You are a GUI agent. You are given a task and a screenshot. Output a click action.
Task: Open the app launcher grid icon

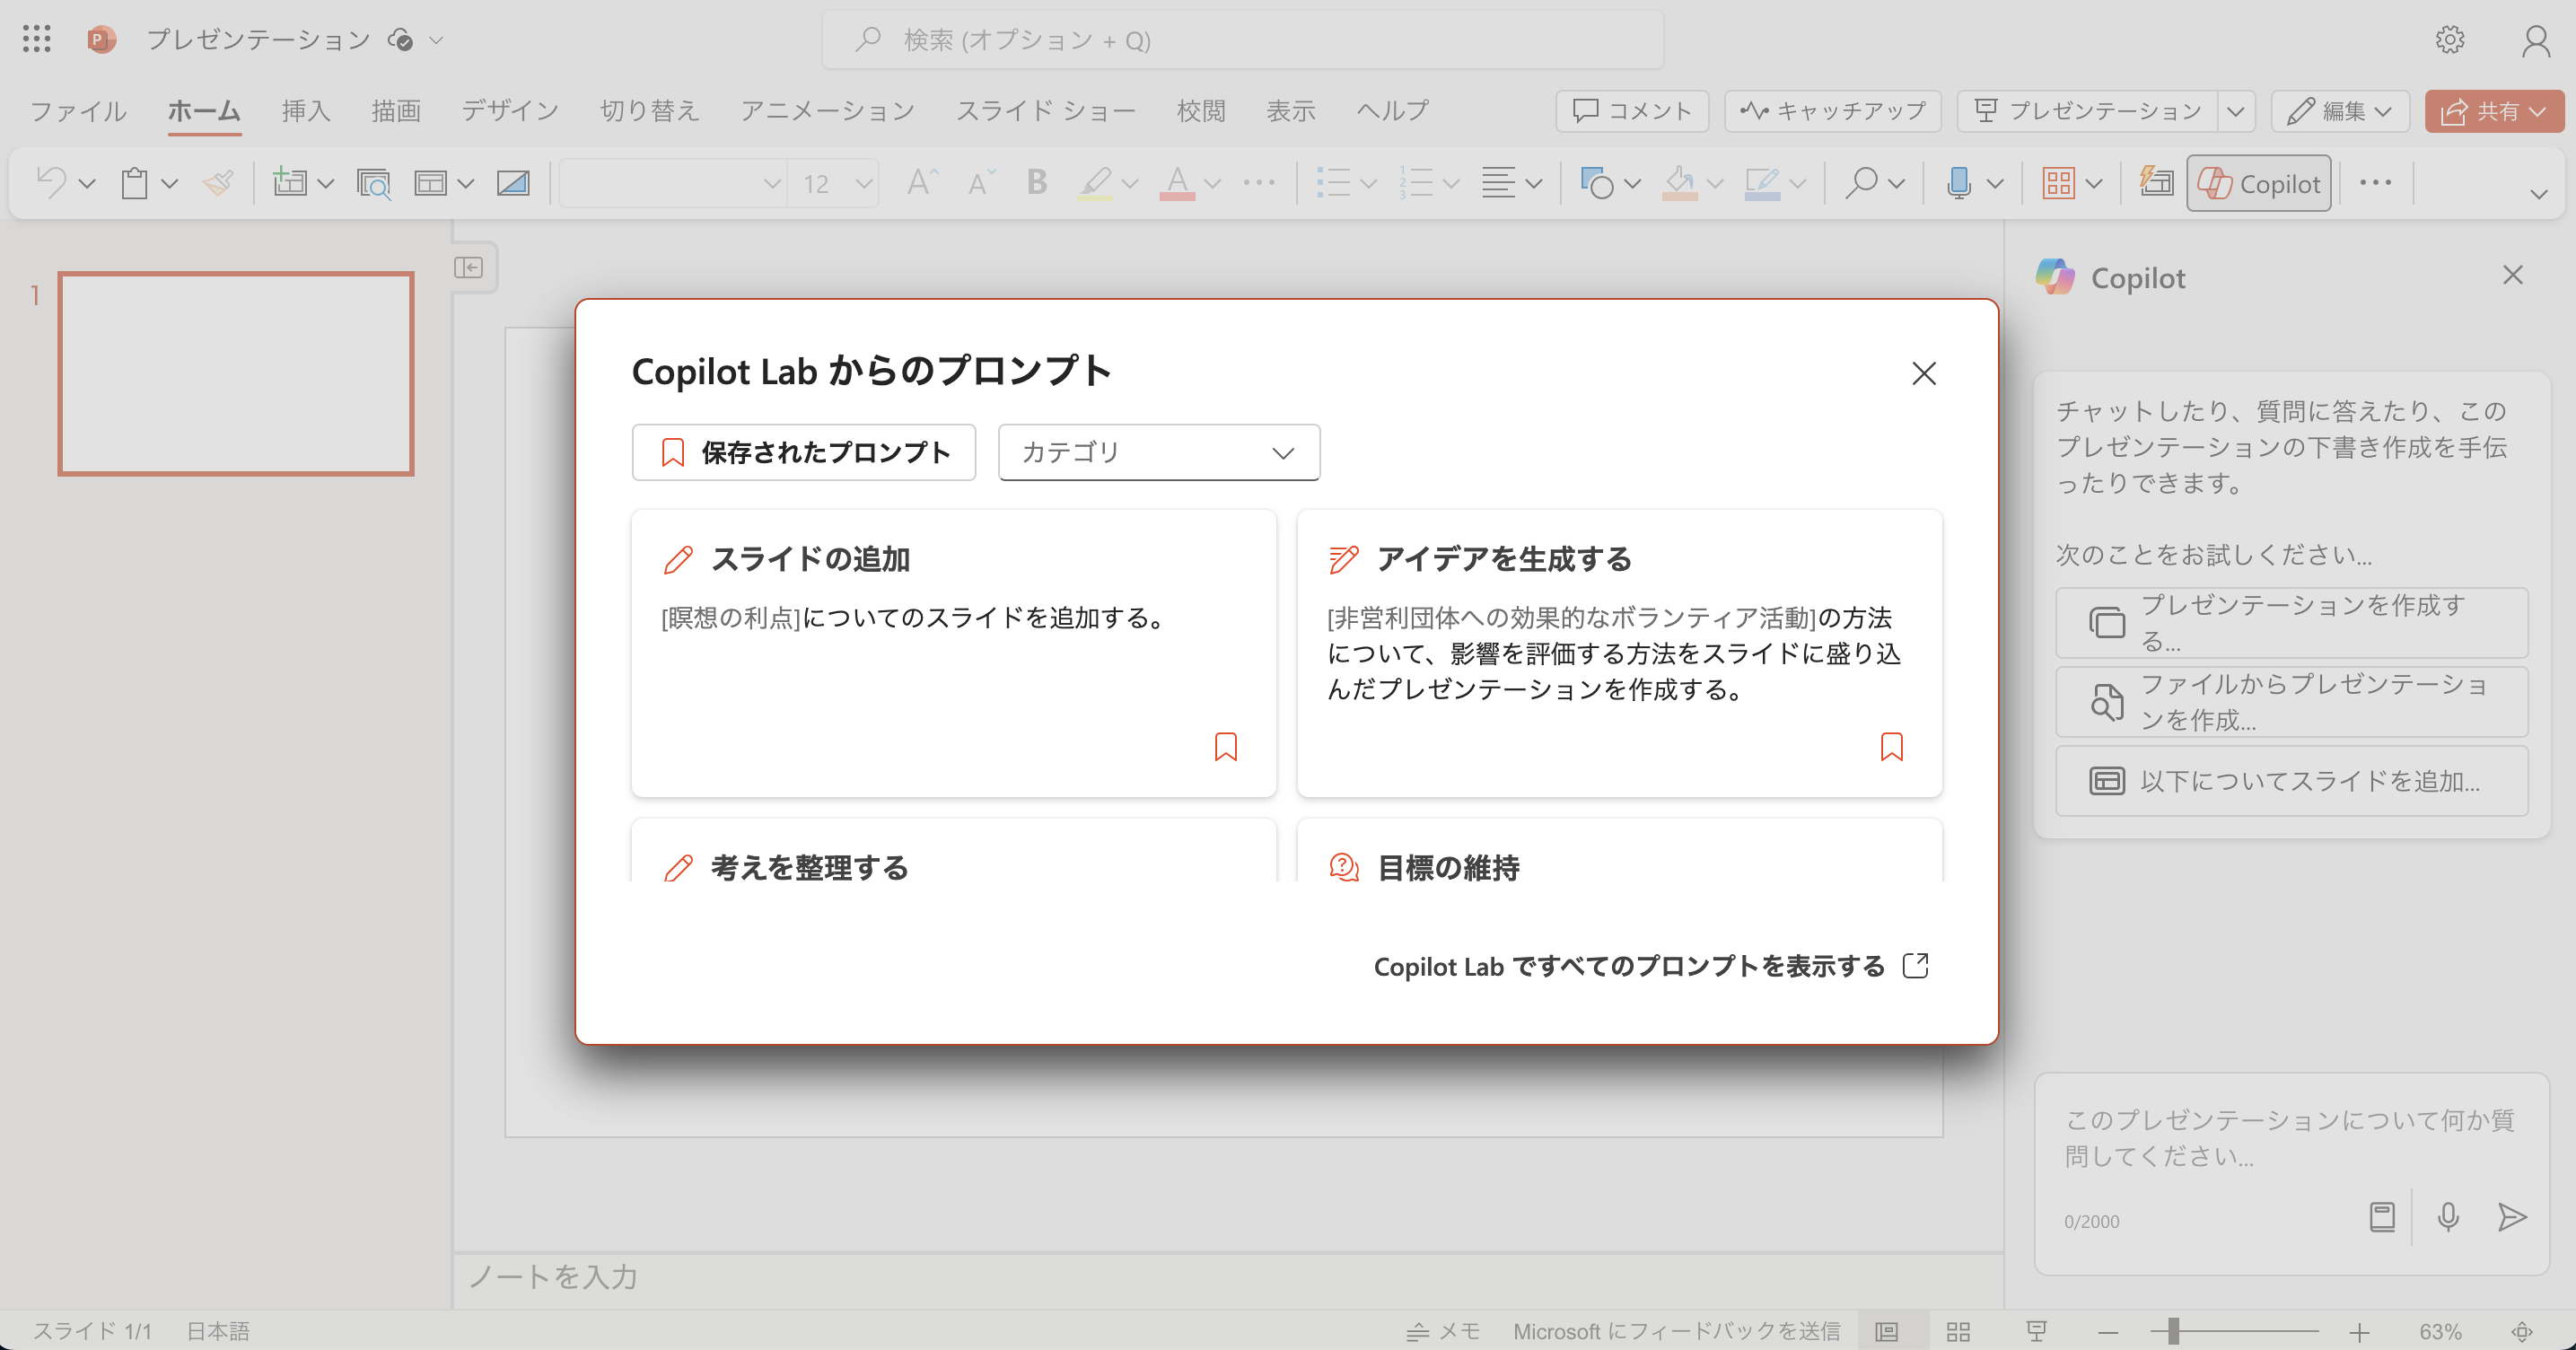coord(37,39)
